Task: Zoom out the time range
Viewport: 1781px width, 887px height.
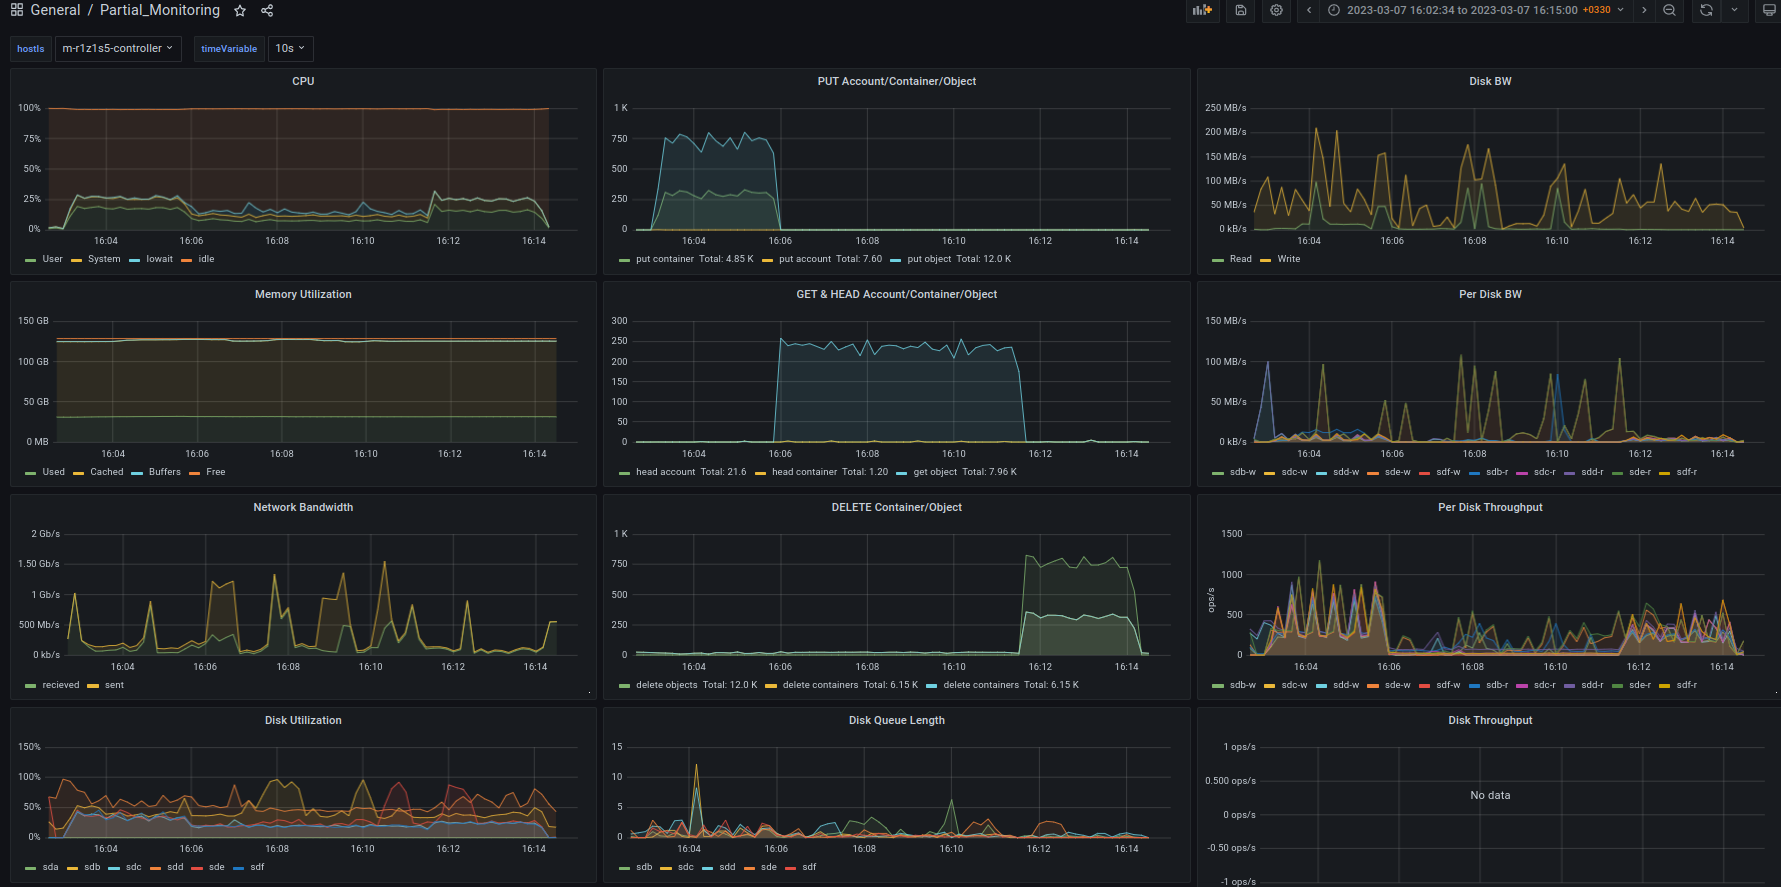Action: point(1669,10)
